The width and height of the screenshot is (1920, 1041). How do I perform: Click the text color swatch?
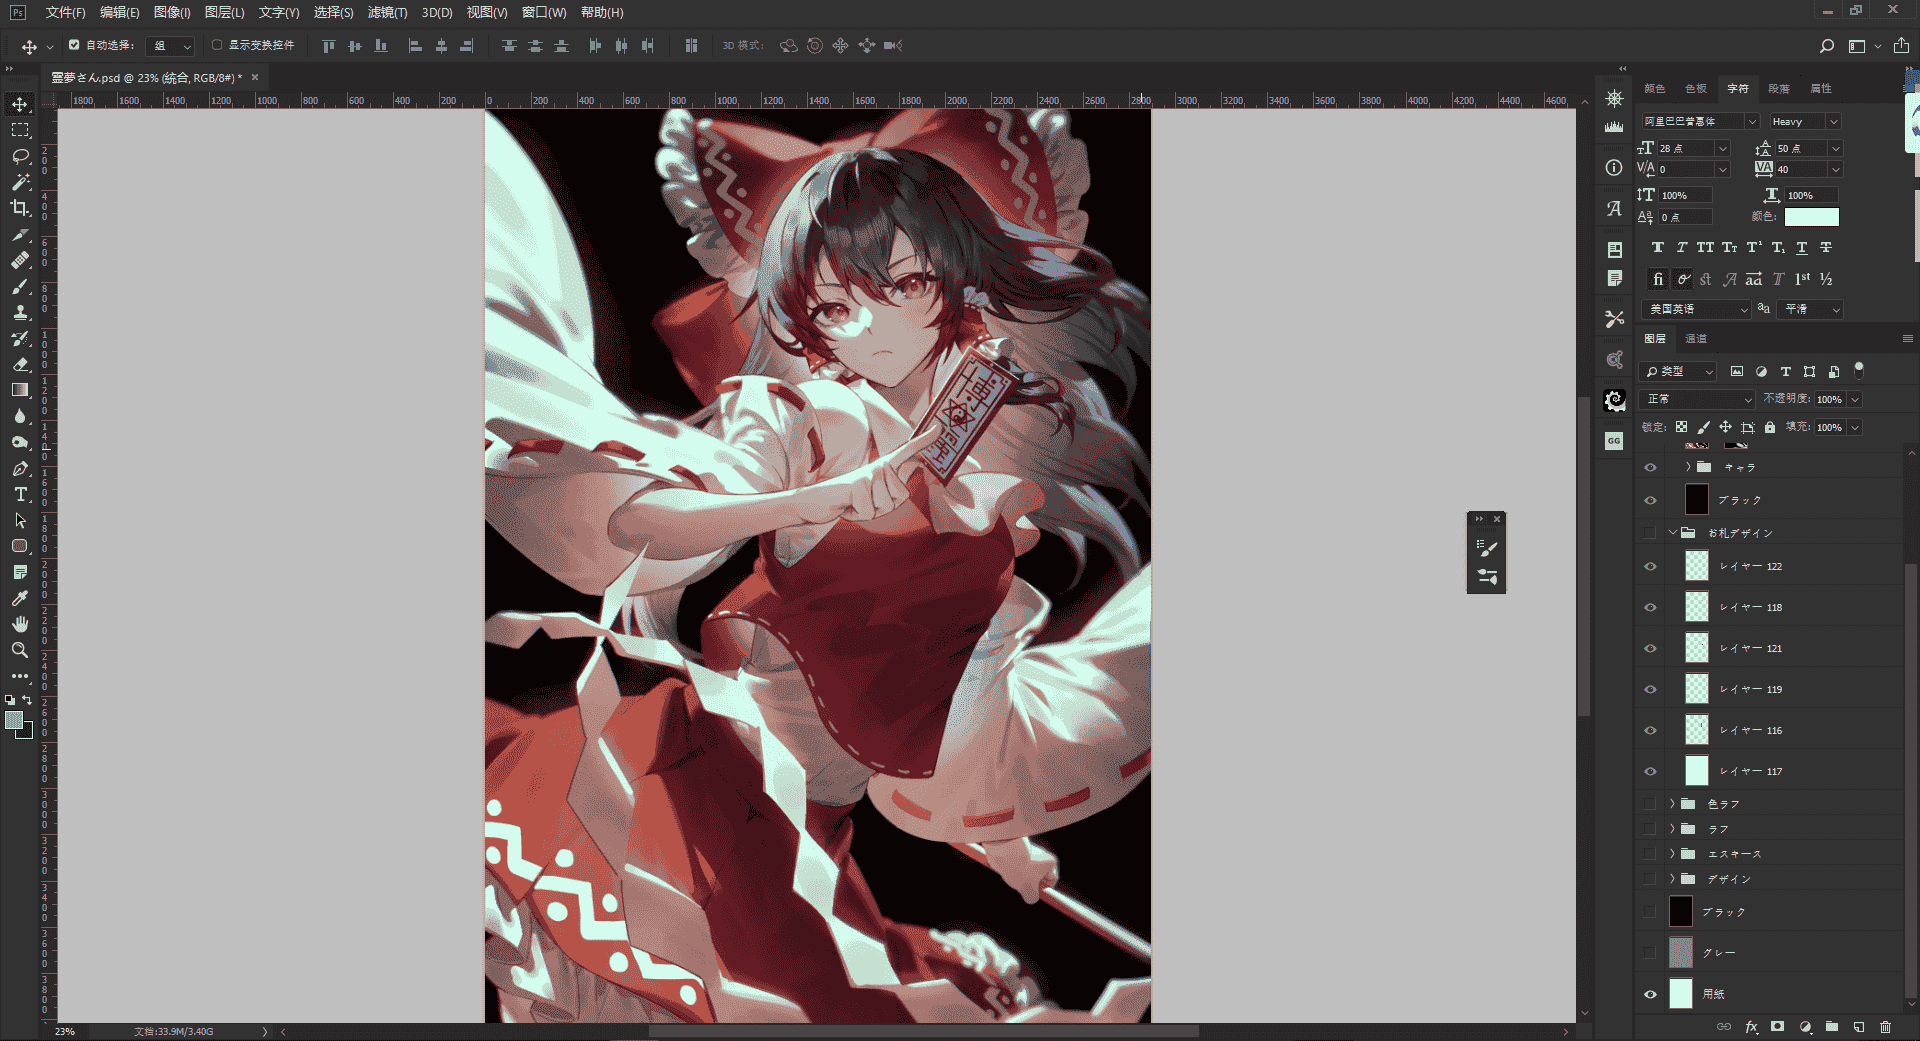pyautogui.click(x=1811, y=217)
